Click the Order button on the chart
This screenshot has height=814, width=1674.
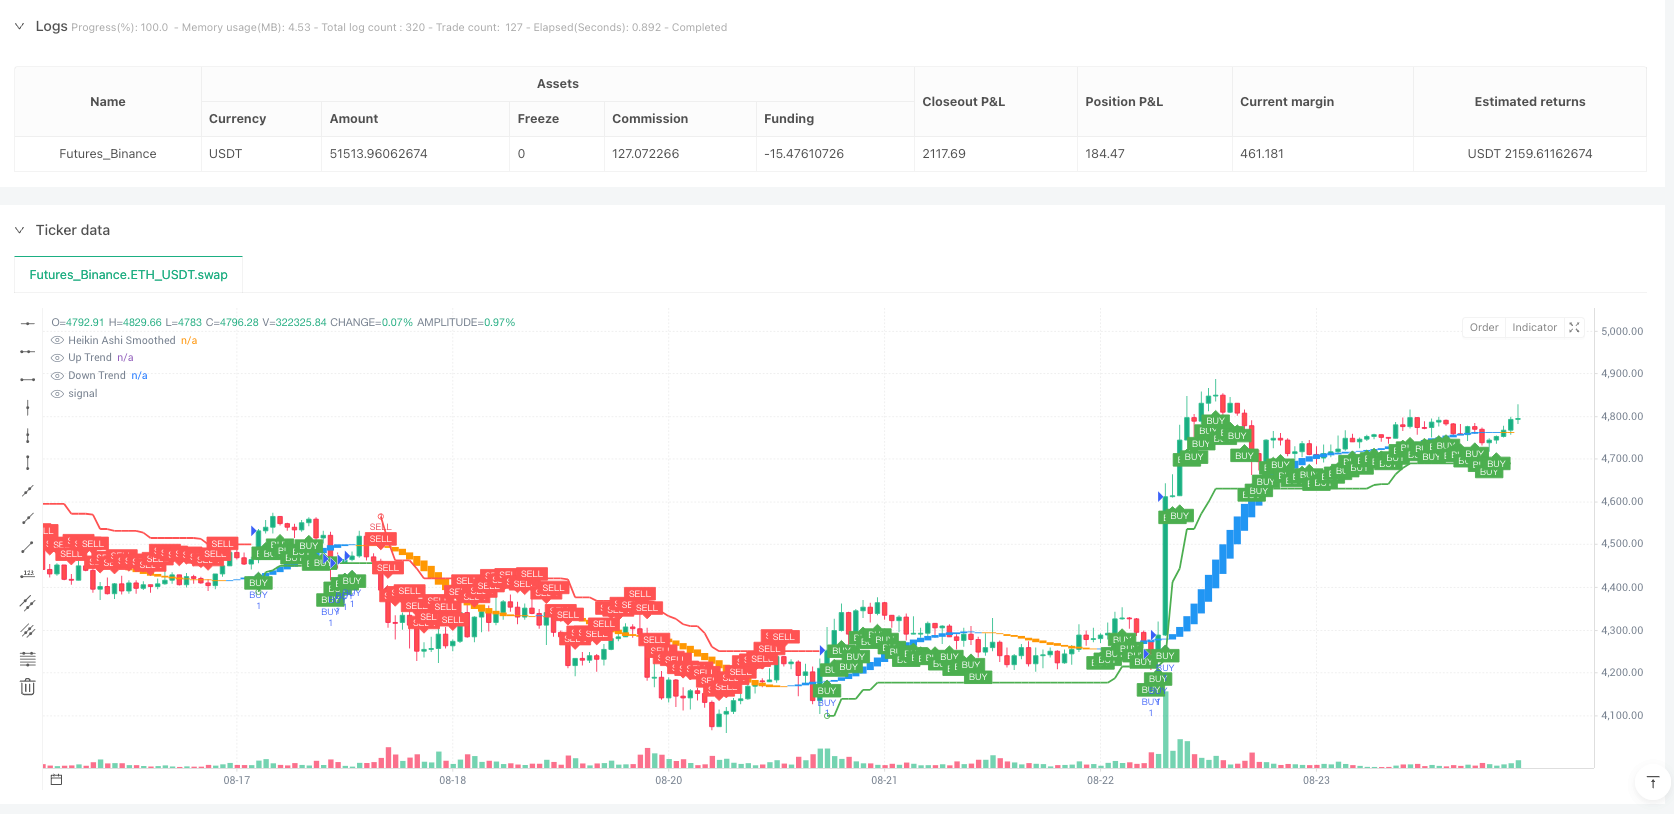tap(1483, 328)
